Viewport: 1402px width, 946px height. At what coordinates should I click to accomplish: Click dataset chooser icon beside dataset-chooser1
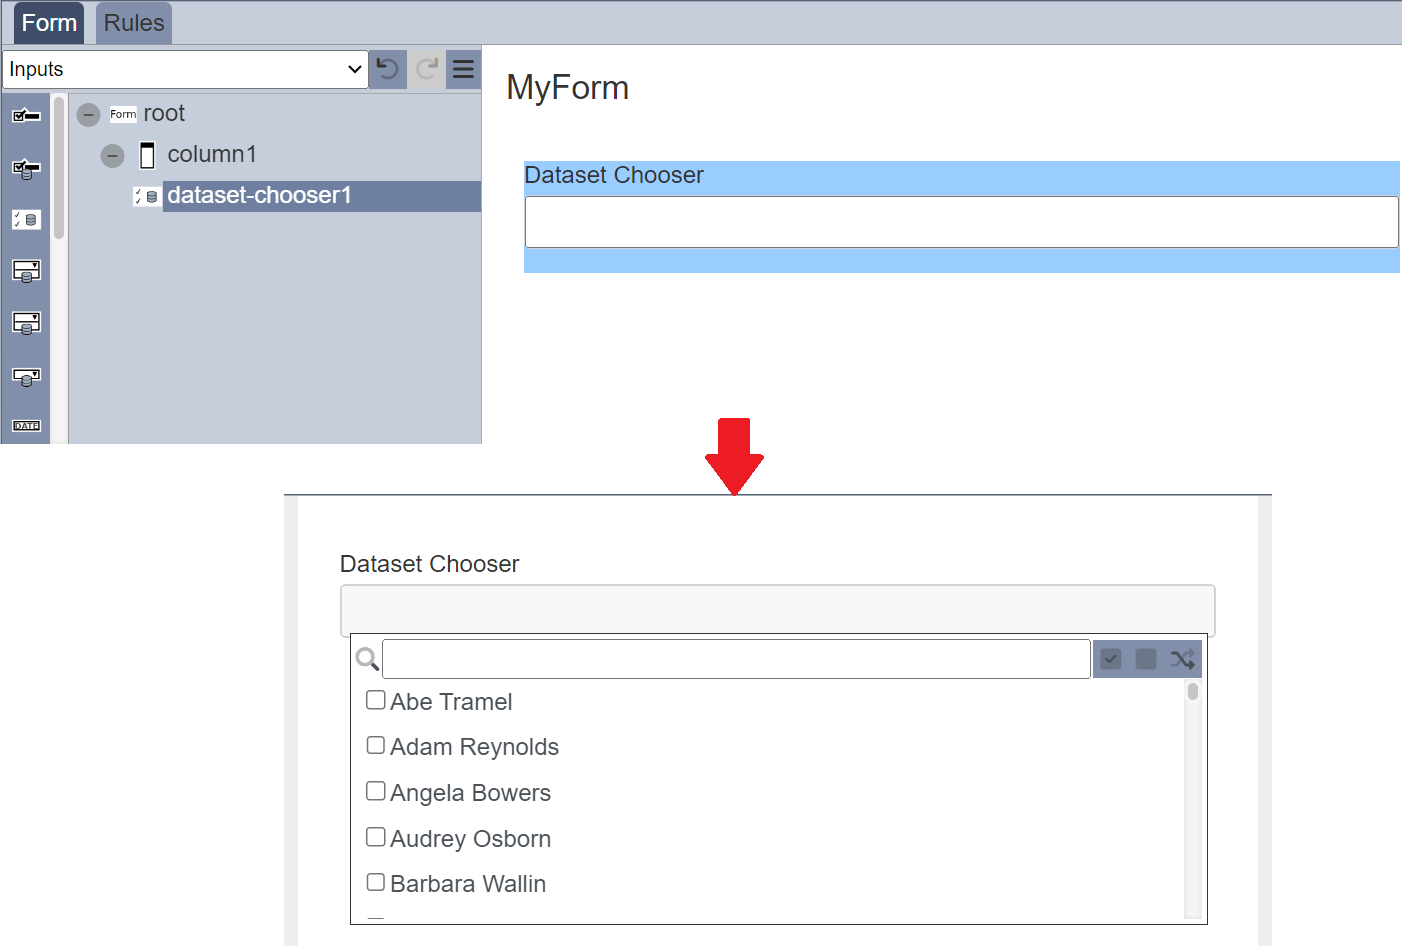147,197
